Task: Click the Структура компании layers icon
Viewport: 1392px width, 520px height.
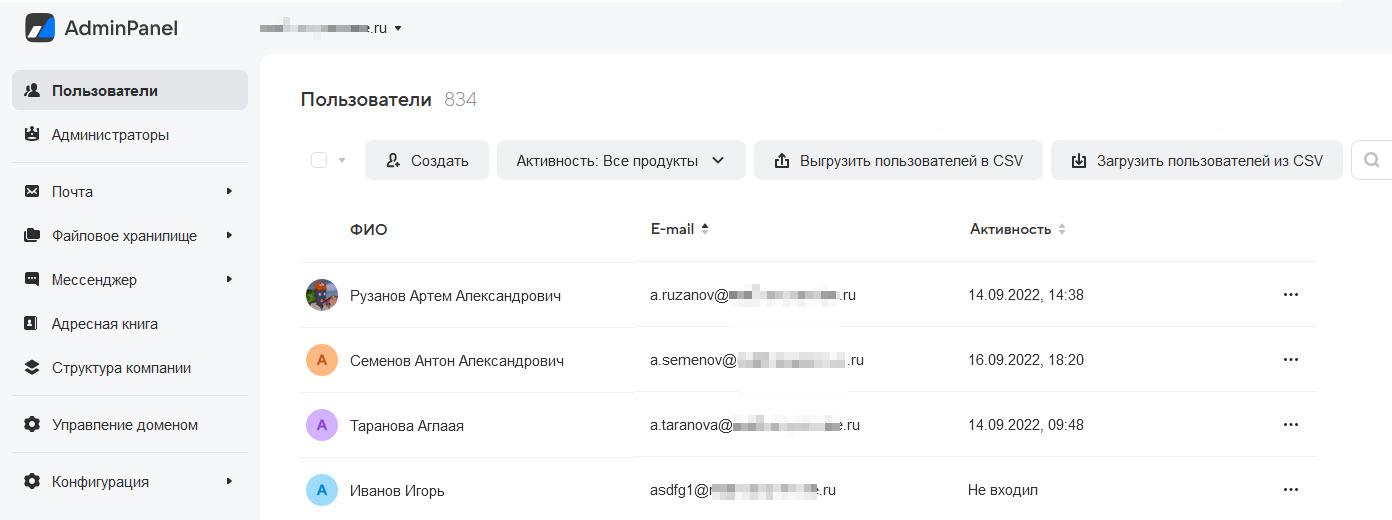Action: [x=32, y=368]
